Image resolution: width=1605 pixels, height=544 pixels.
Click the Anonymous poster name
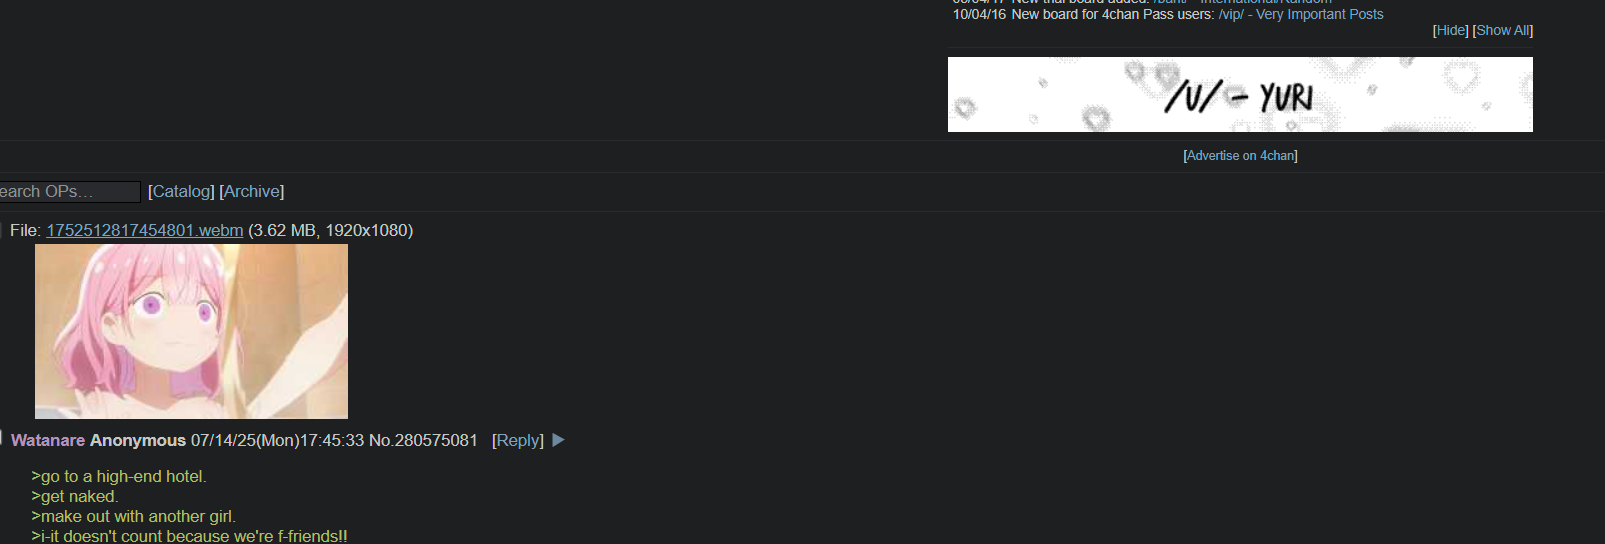click(x=138, y=440)
